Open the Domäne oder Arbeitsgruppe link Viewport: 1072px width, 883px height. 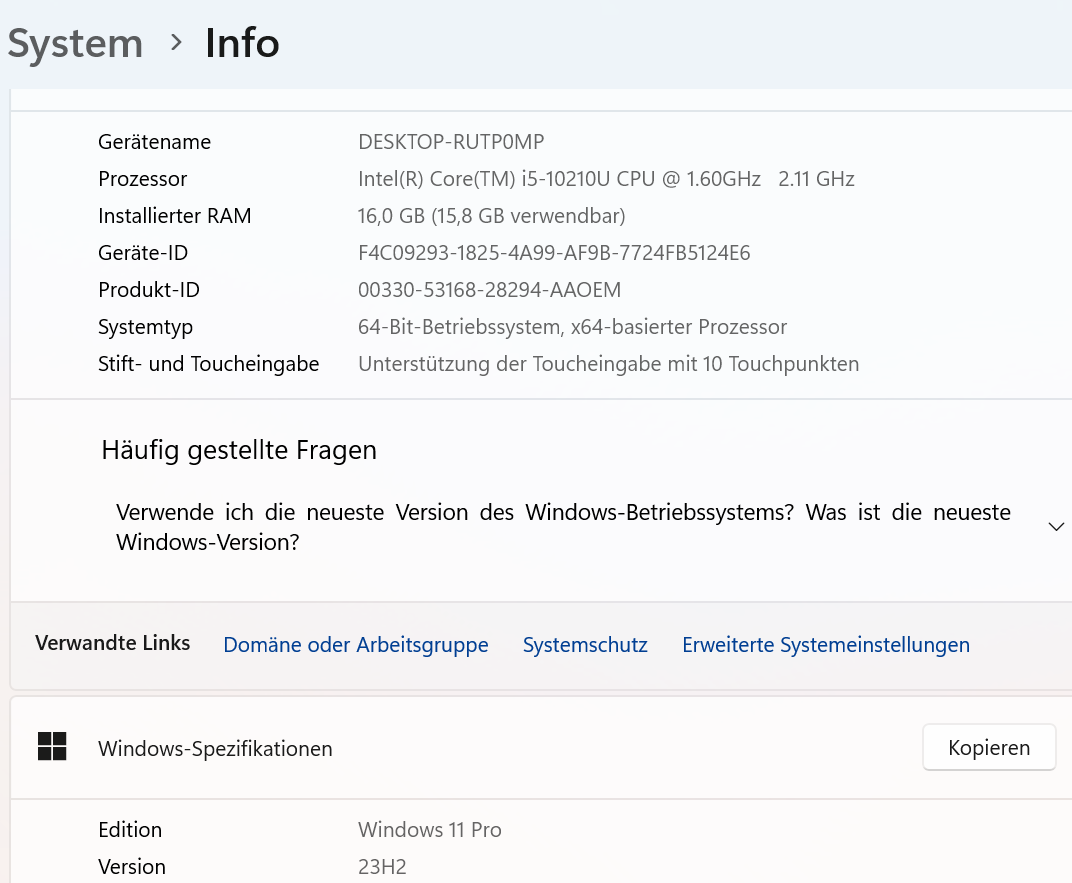pyautogui.click(x=356, y=644)
